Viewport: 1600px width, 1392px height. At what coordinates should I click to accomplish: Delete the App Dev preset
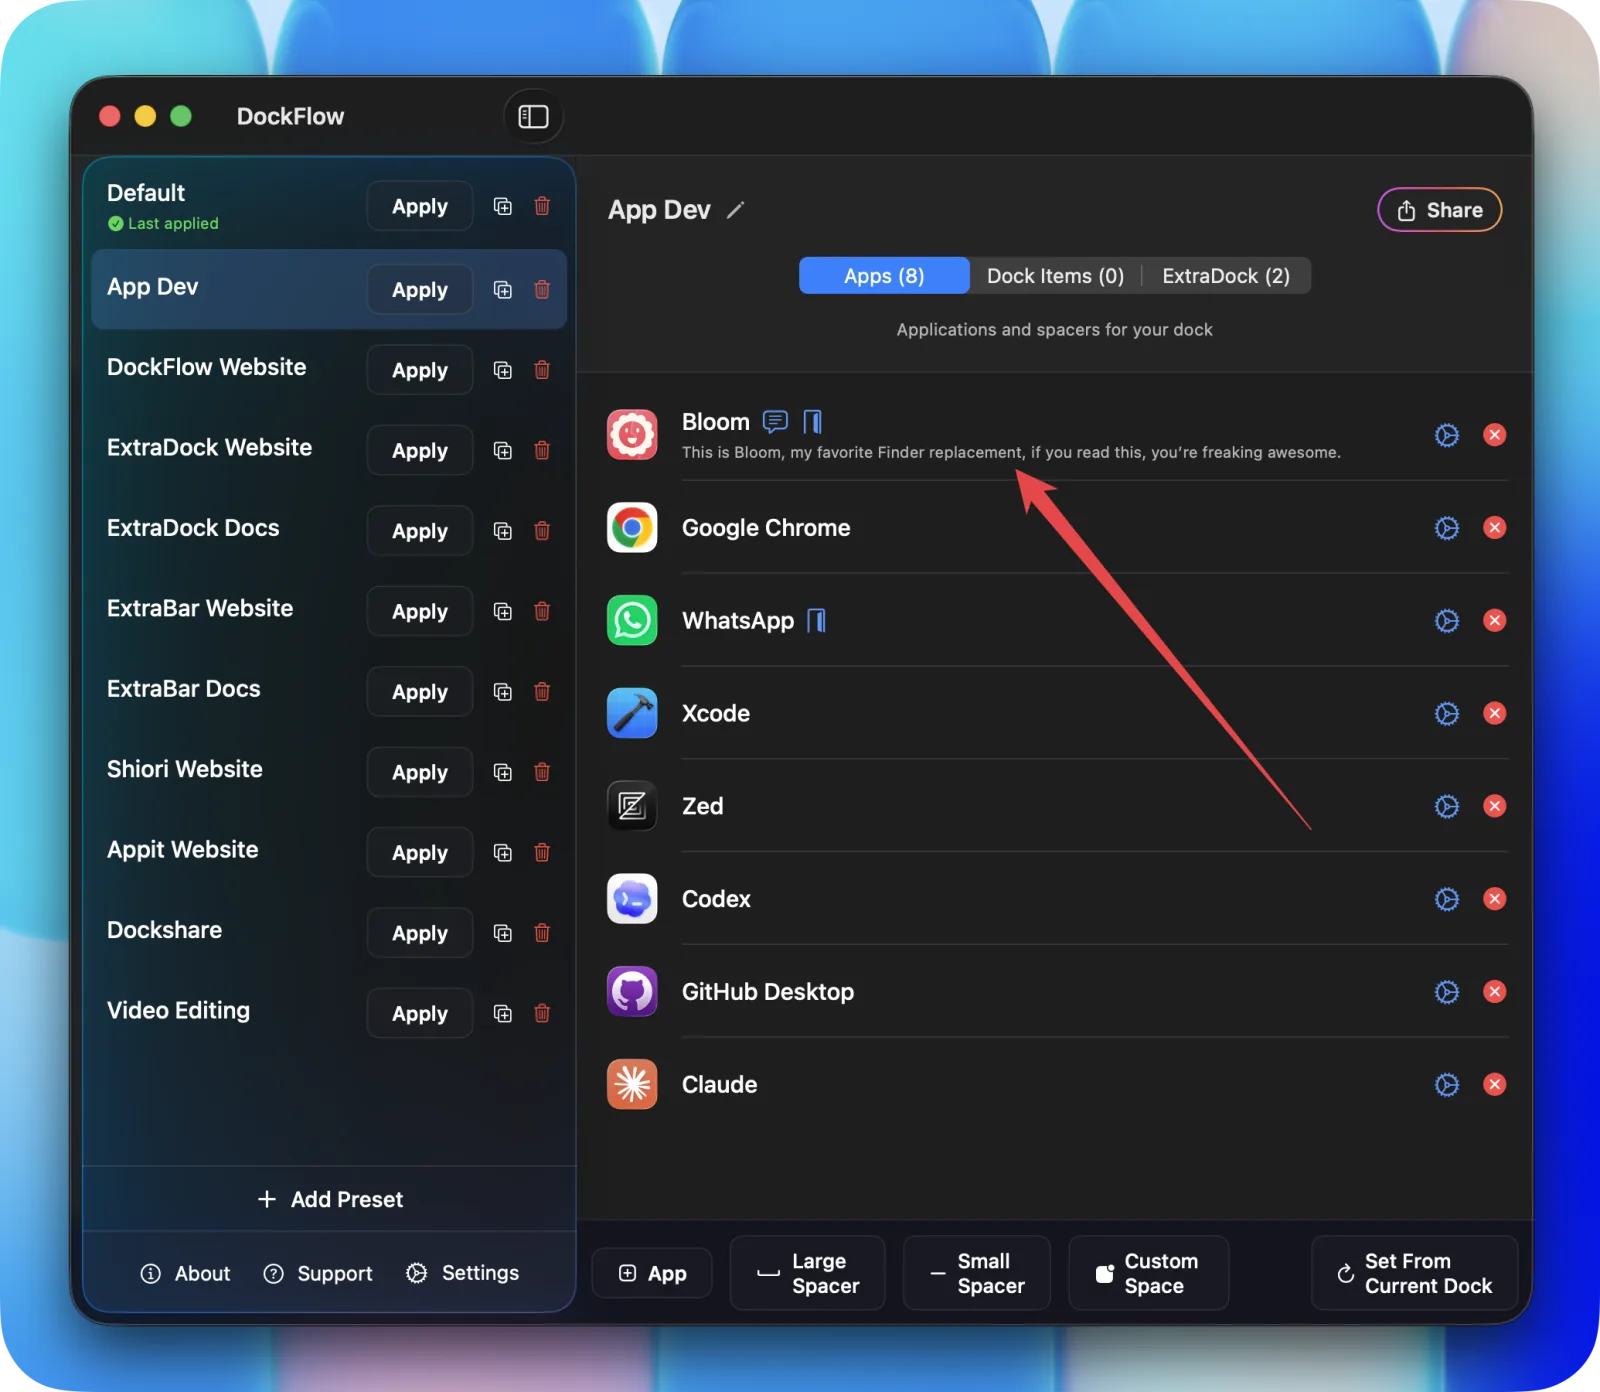click(x=542, y=290)
